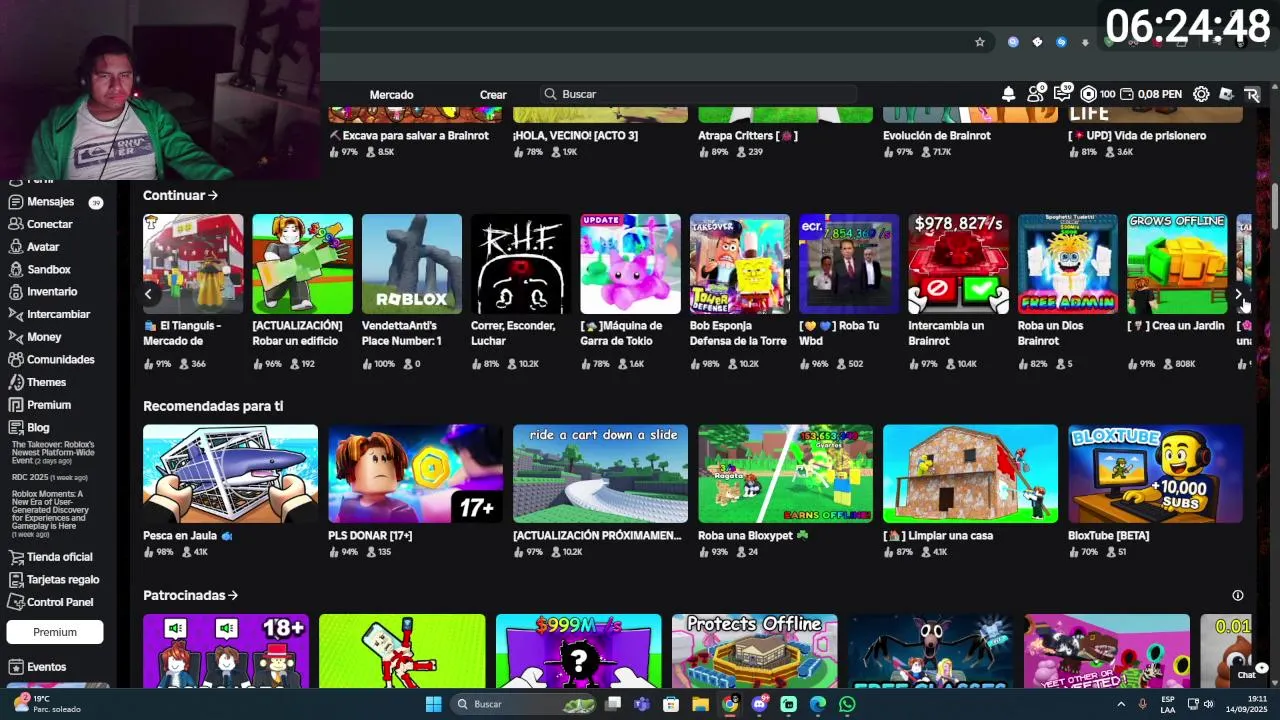The image size is (1280, 720).
Task: Open friend requests icon with 0 badge
Action: [x=1036, y=94]
